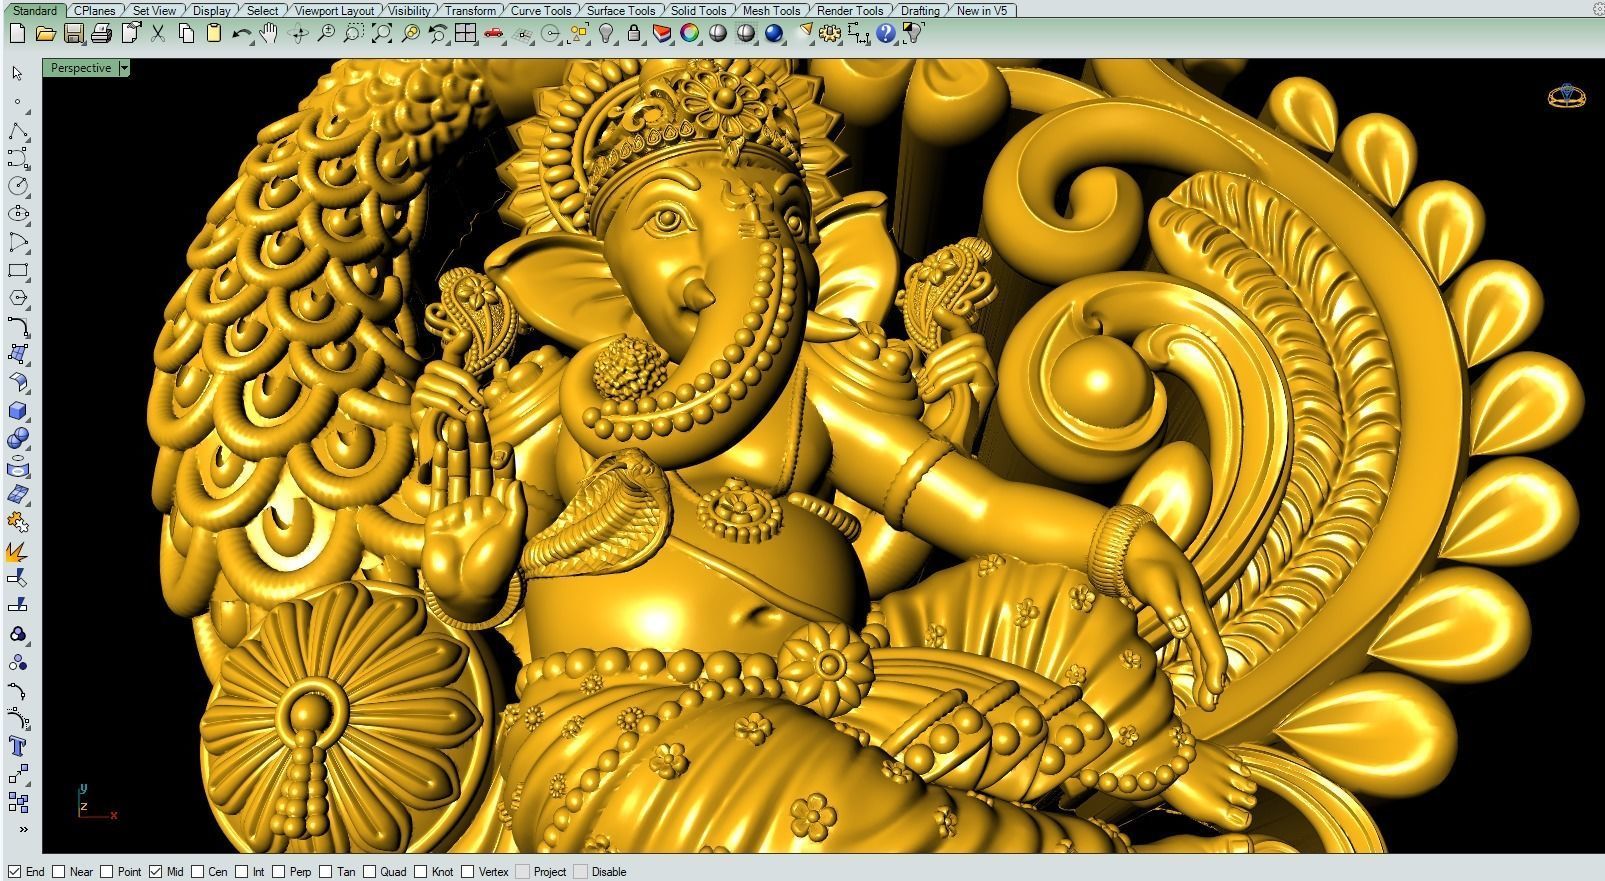Open the Render Tools tab

850,10
